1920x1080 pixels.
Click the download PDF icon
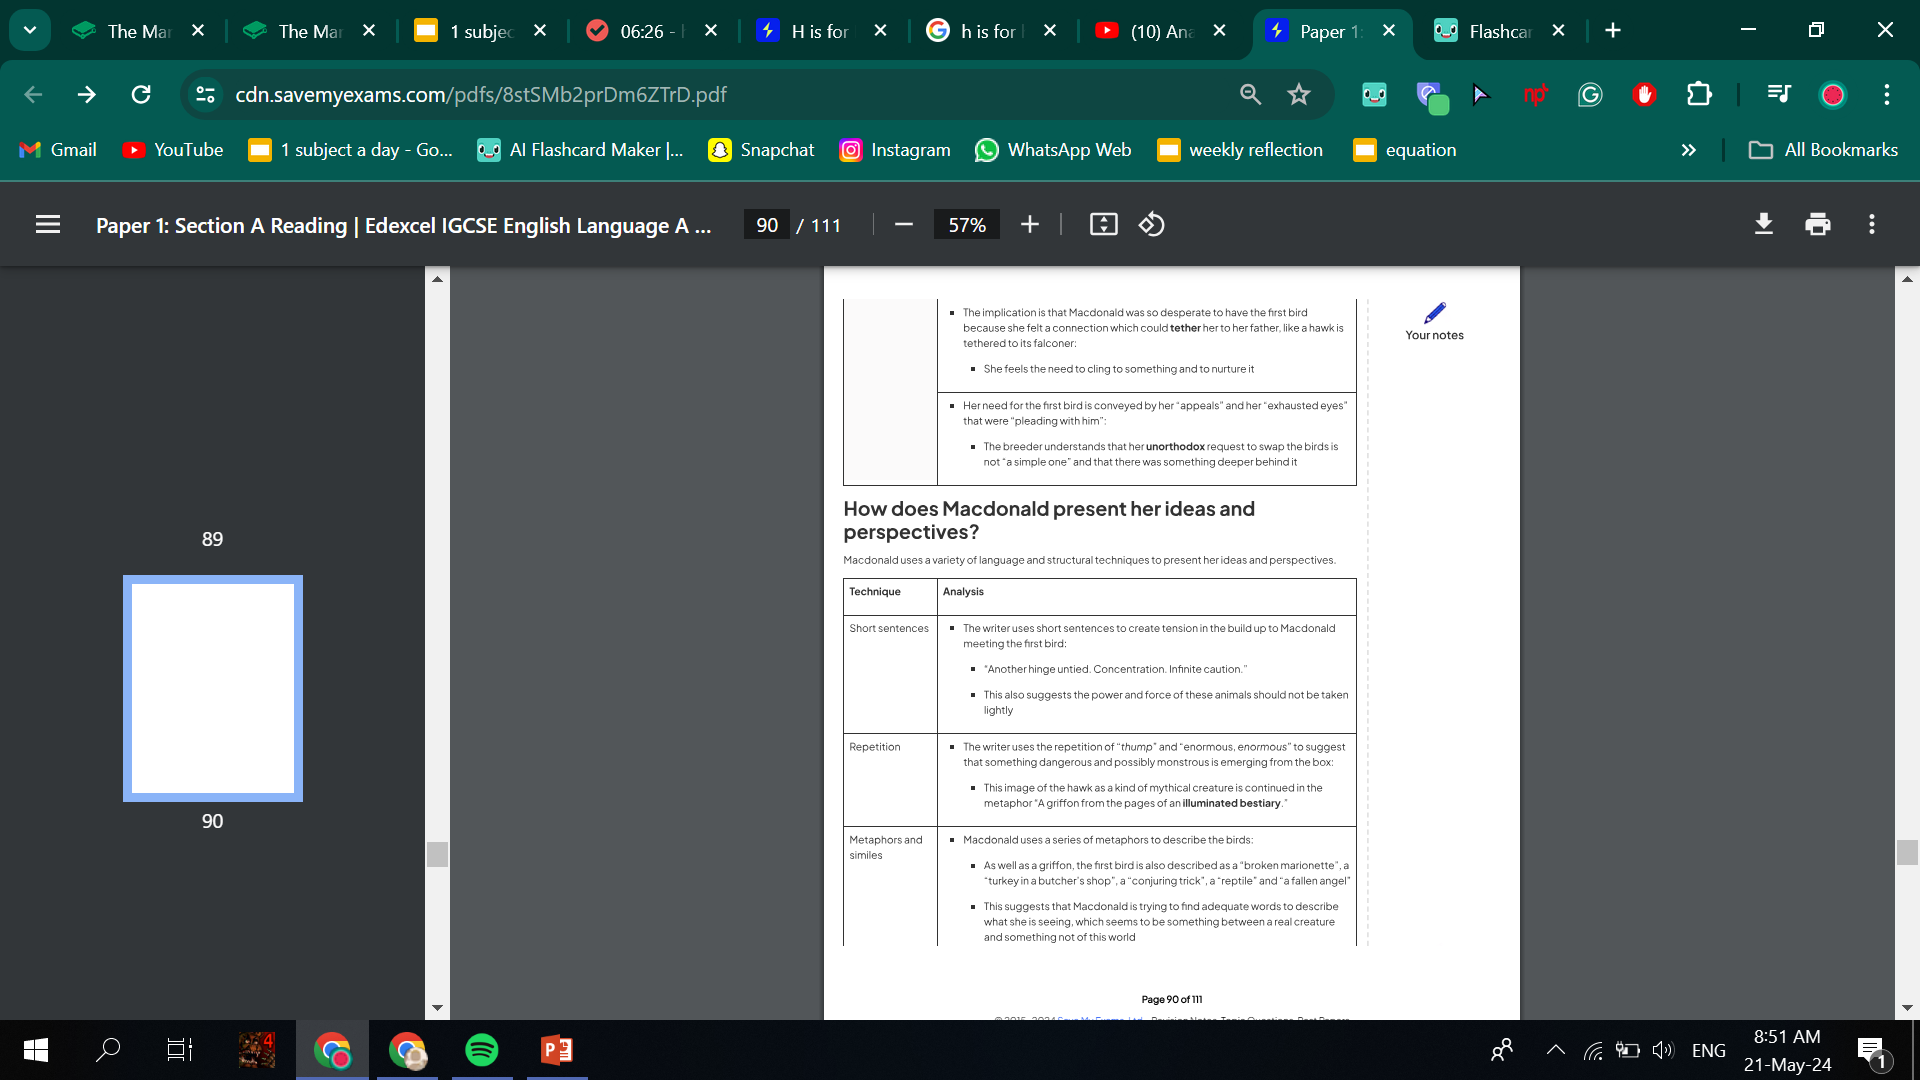1764,223
